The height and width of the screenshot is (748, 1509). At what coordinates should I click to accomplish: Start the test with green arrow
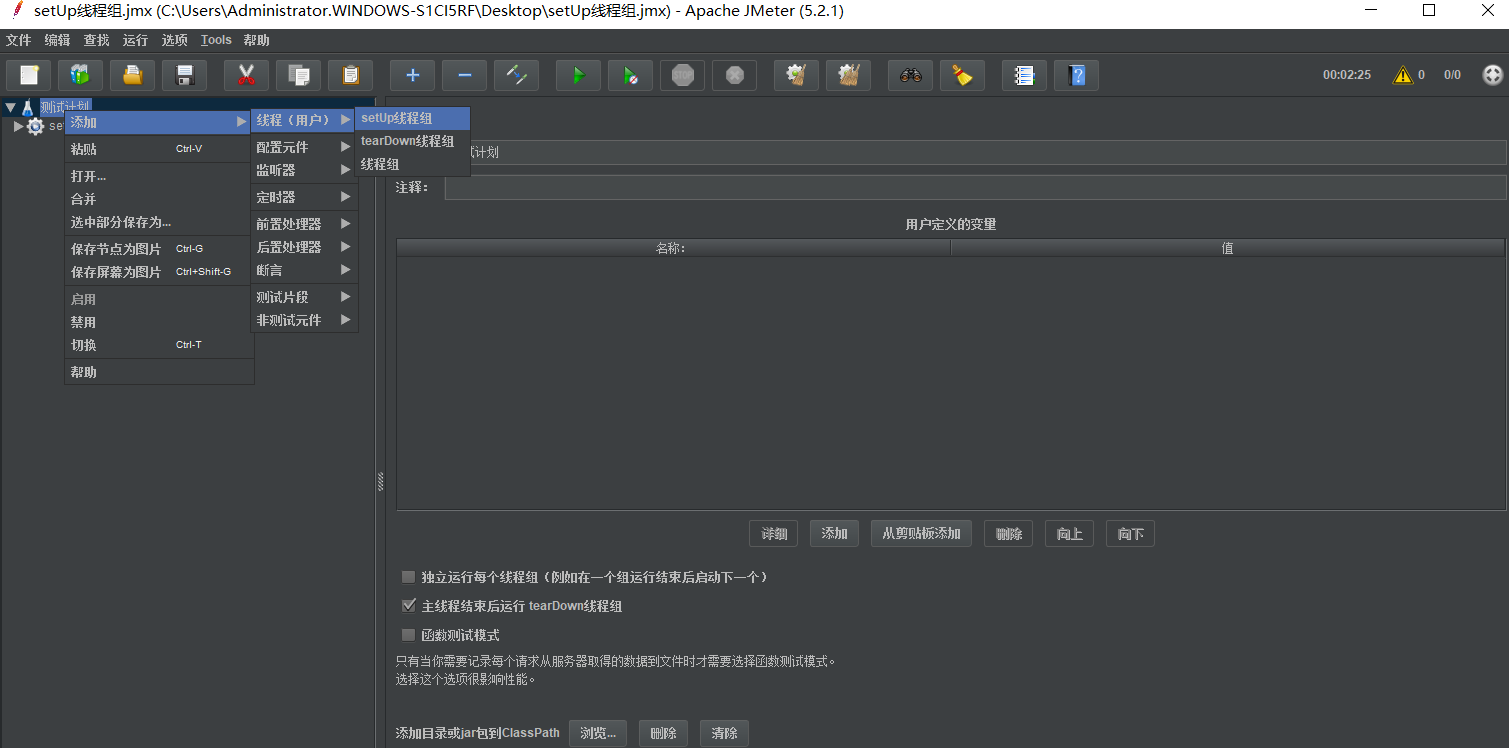coord(578,75)
